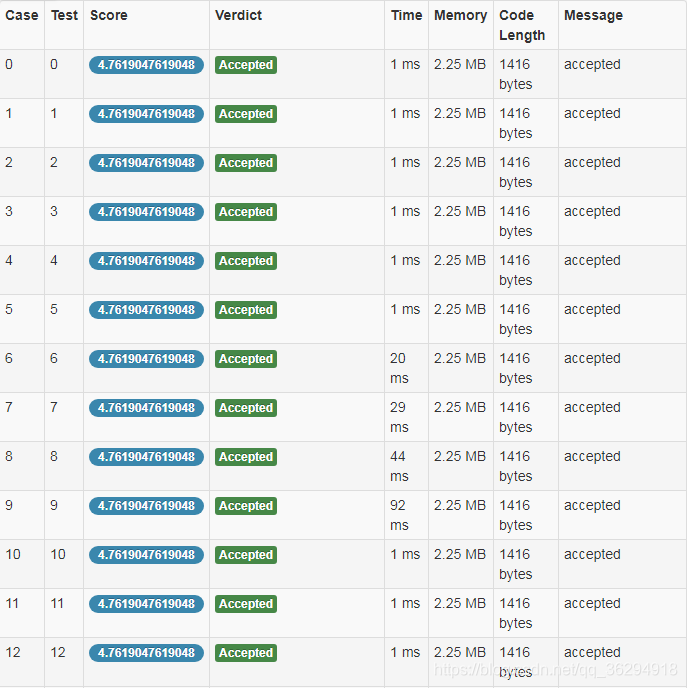Select the Accepted badge of case 2
The image size is (687, 688).
point(246,163)
